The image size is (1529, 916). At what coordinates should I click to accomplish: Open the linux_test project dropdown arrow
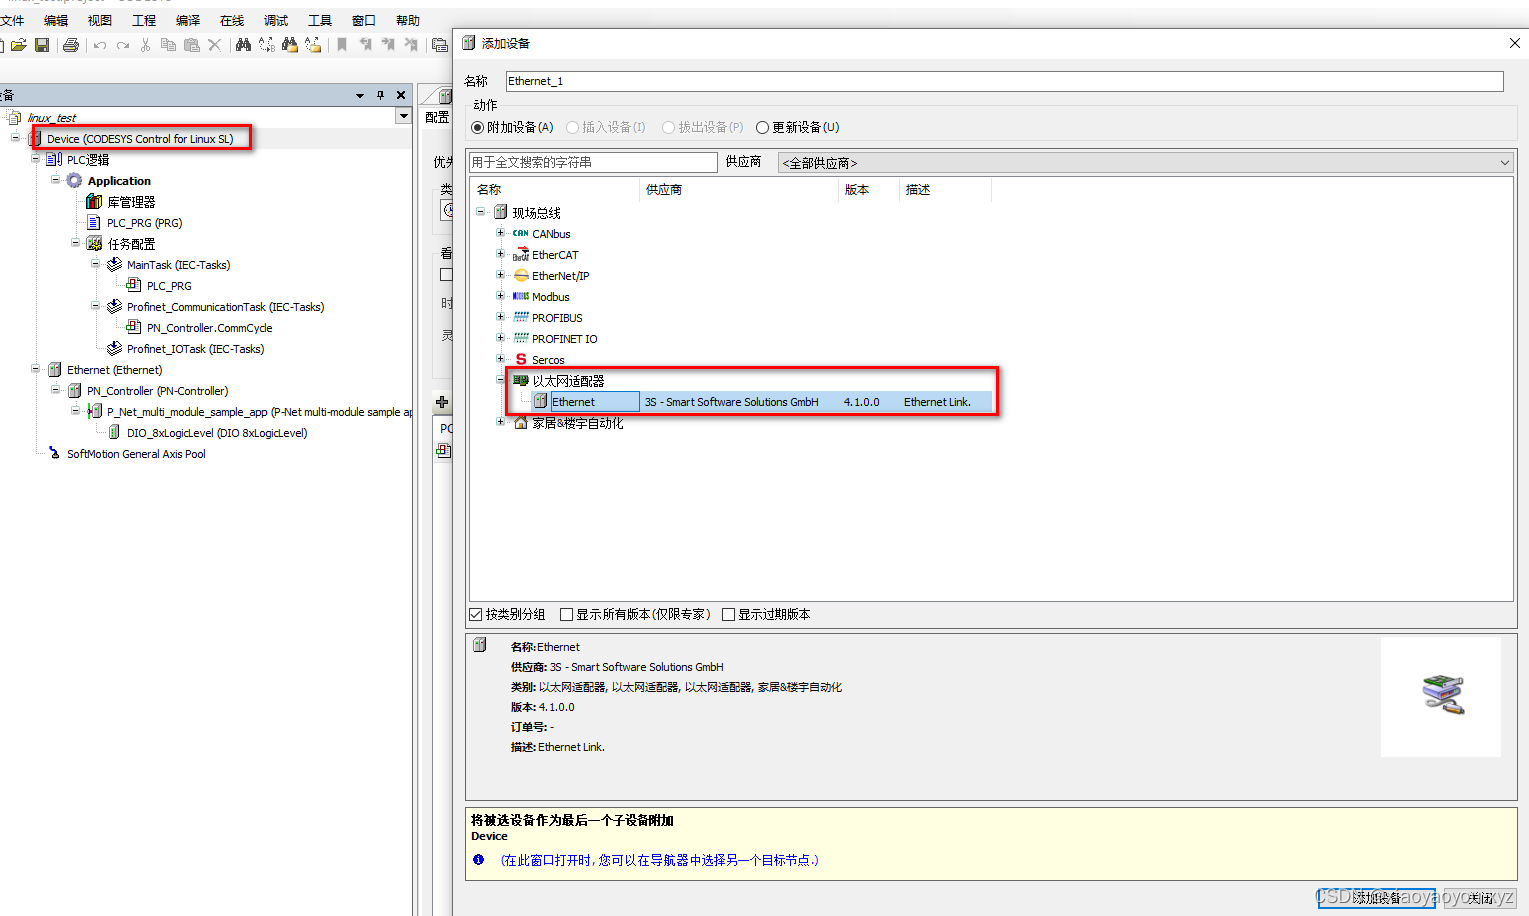pyautogui.click(x=404, y=117)
